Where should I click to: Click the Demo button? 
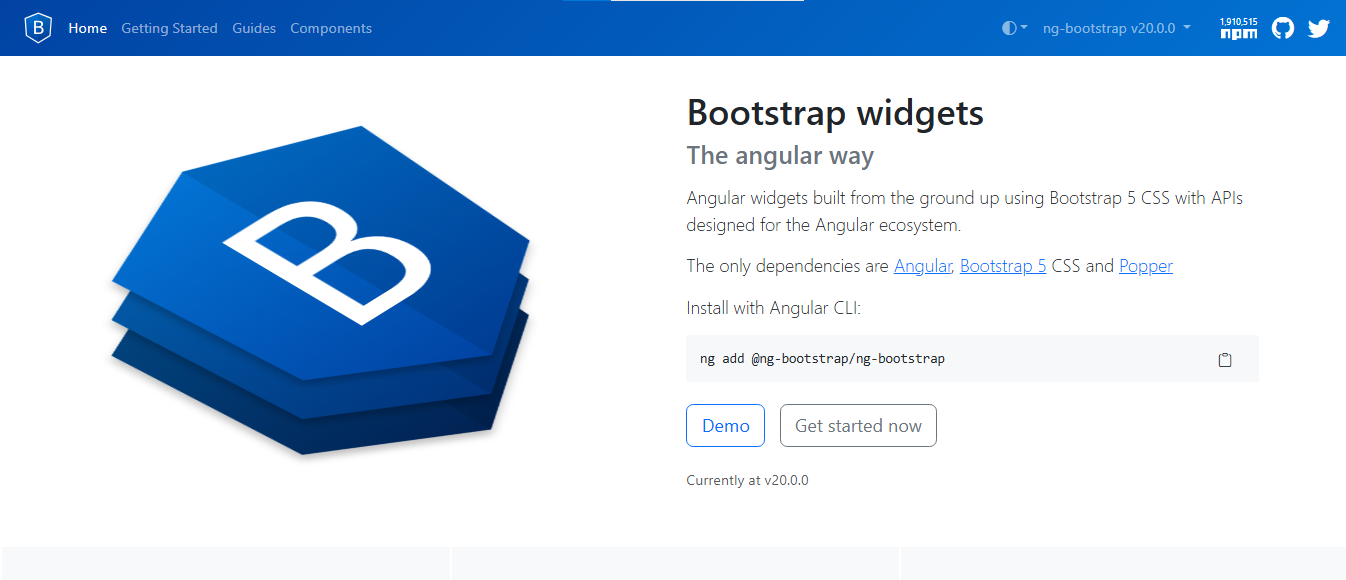tap(726, 425)
